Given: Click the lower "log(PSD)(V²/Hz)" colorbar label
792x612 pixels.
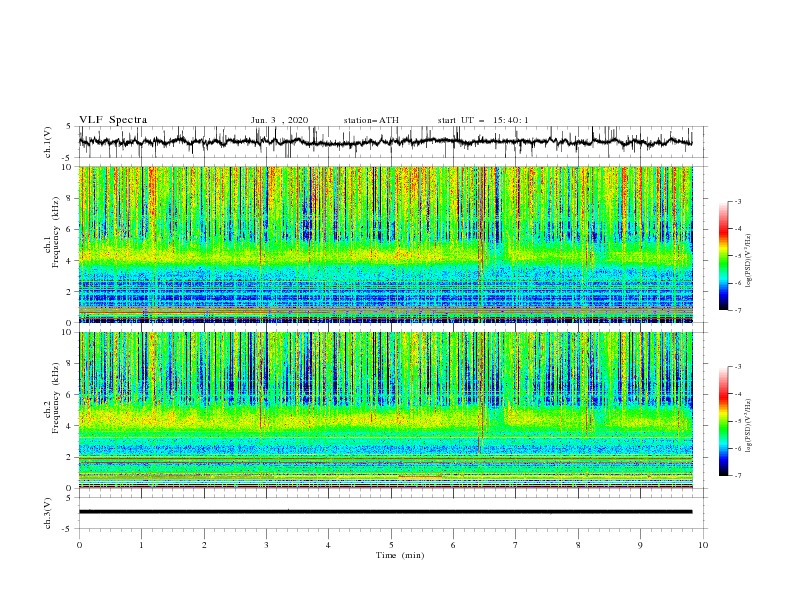Looking at the screenshot, I should pos(749,426).
